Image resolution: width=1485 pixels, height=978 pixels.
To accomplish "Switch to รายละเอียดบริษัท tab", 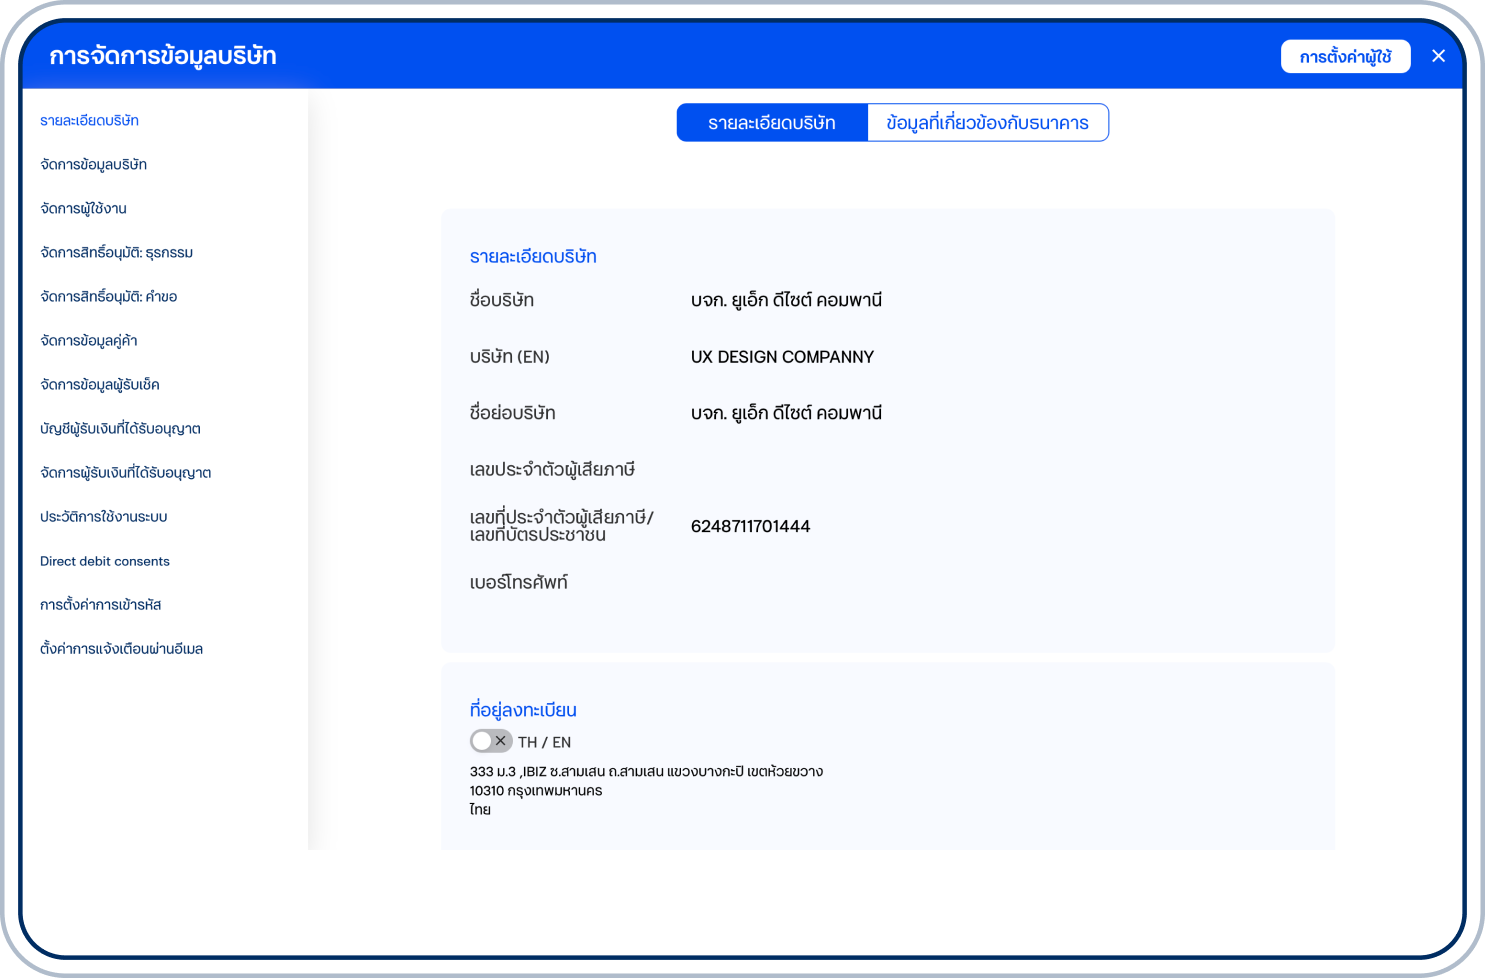I will point(772,123).
